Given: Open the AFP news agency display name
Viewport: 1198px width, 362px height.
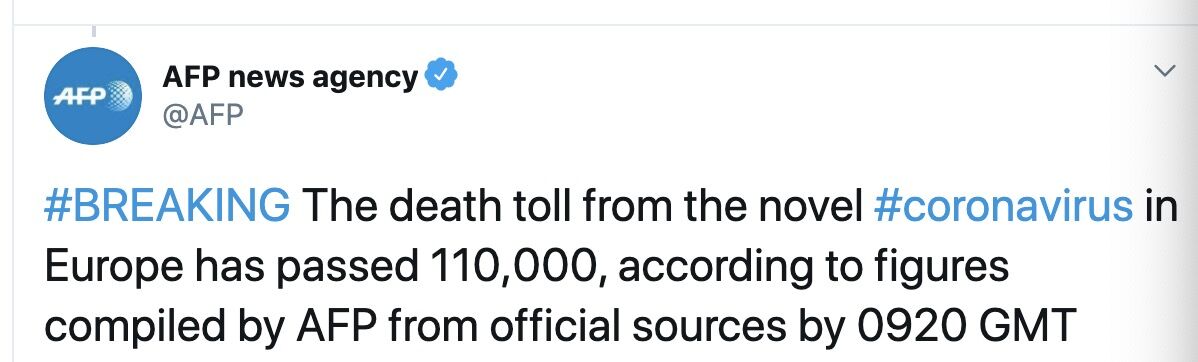Looking at the screenshot, I should click(290, 76).
